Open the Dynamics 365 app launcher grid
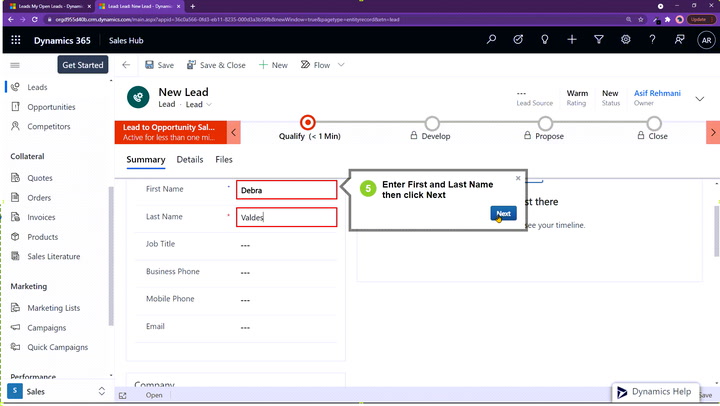This screenshot has height=406, width=720. [16, 40]
